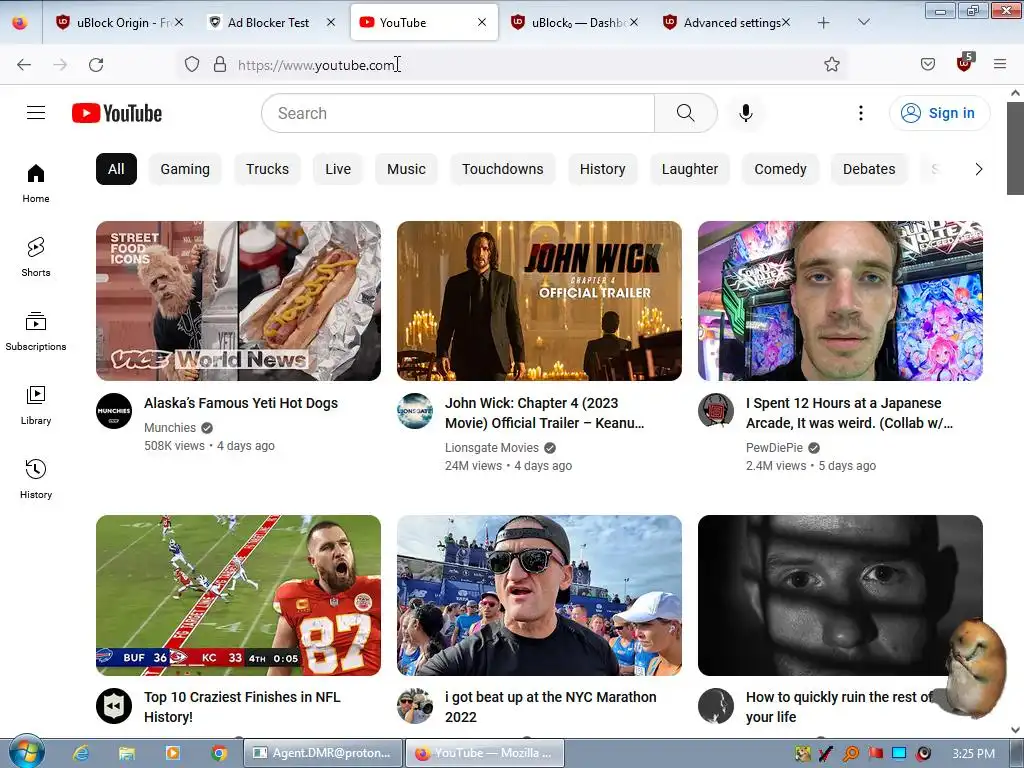Select the Live category chip

coord(338,169)
